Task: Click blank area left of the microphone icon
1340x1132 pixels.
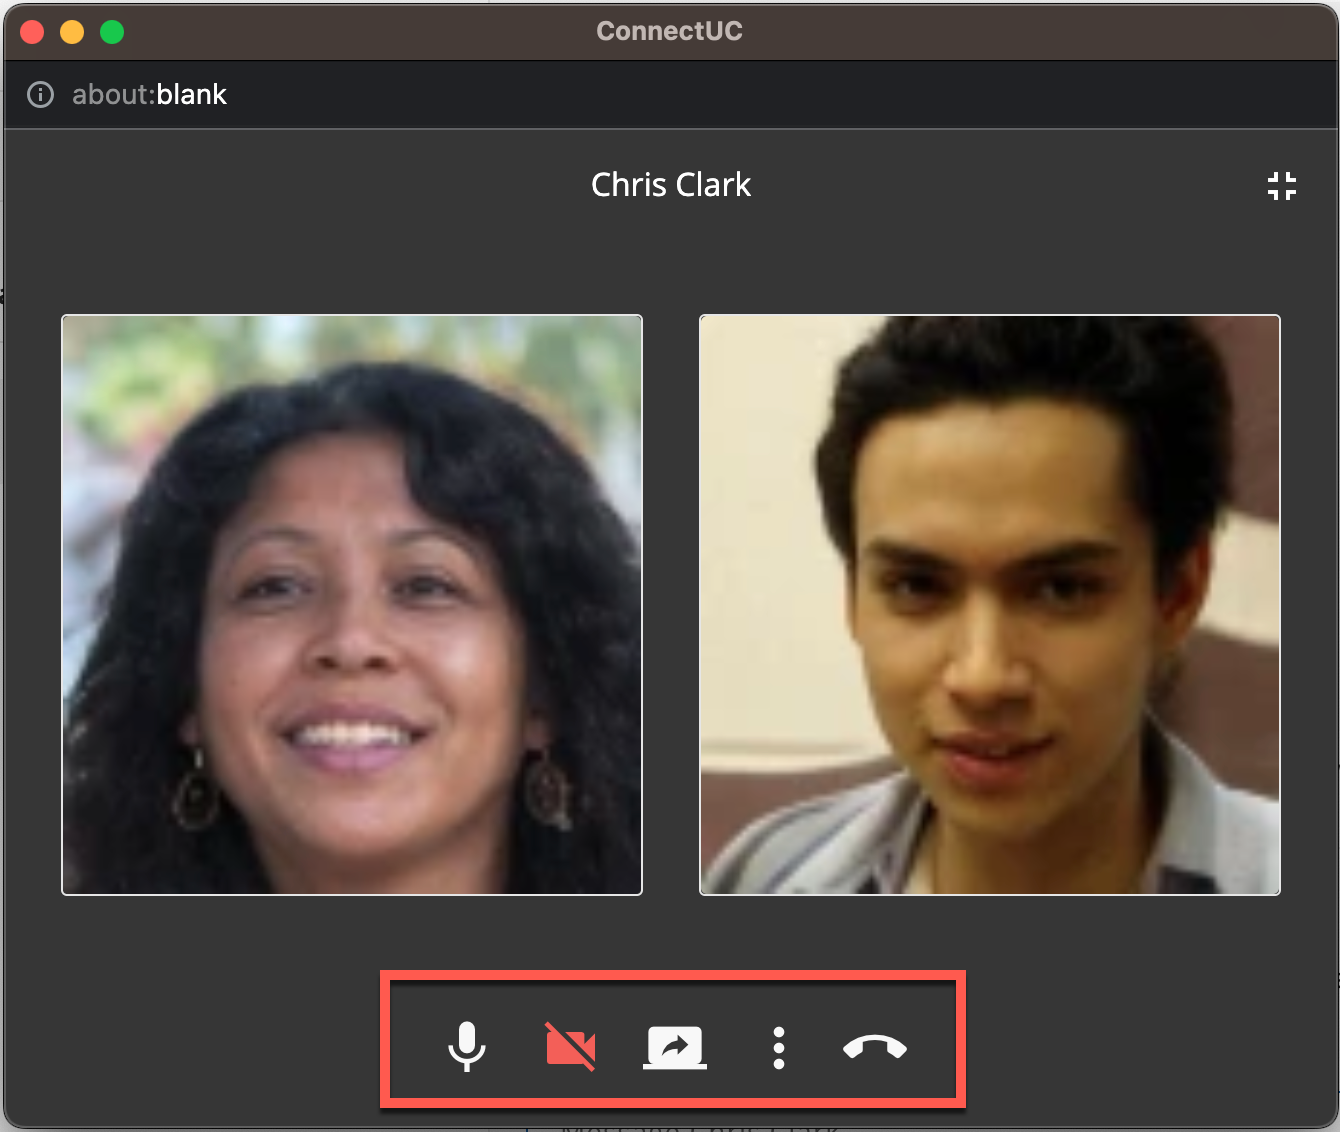Action: 417,1047
